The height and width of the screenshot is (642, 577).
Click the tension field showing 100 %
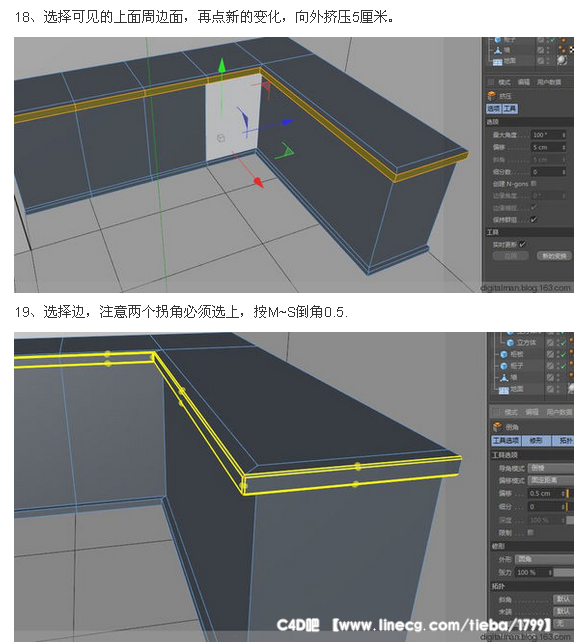click(534, 572)
